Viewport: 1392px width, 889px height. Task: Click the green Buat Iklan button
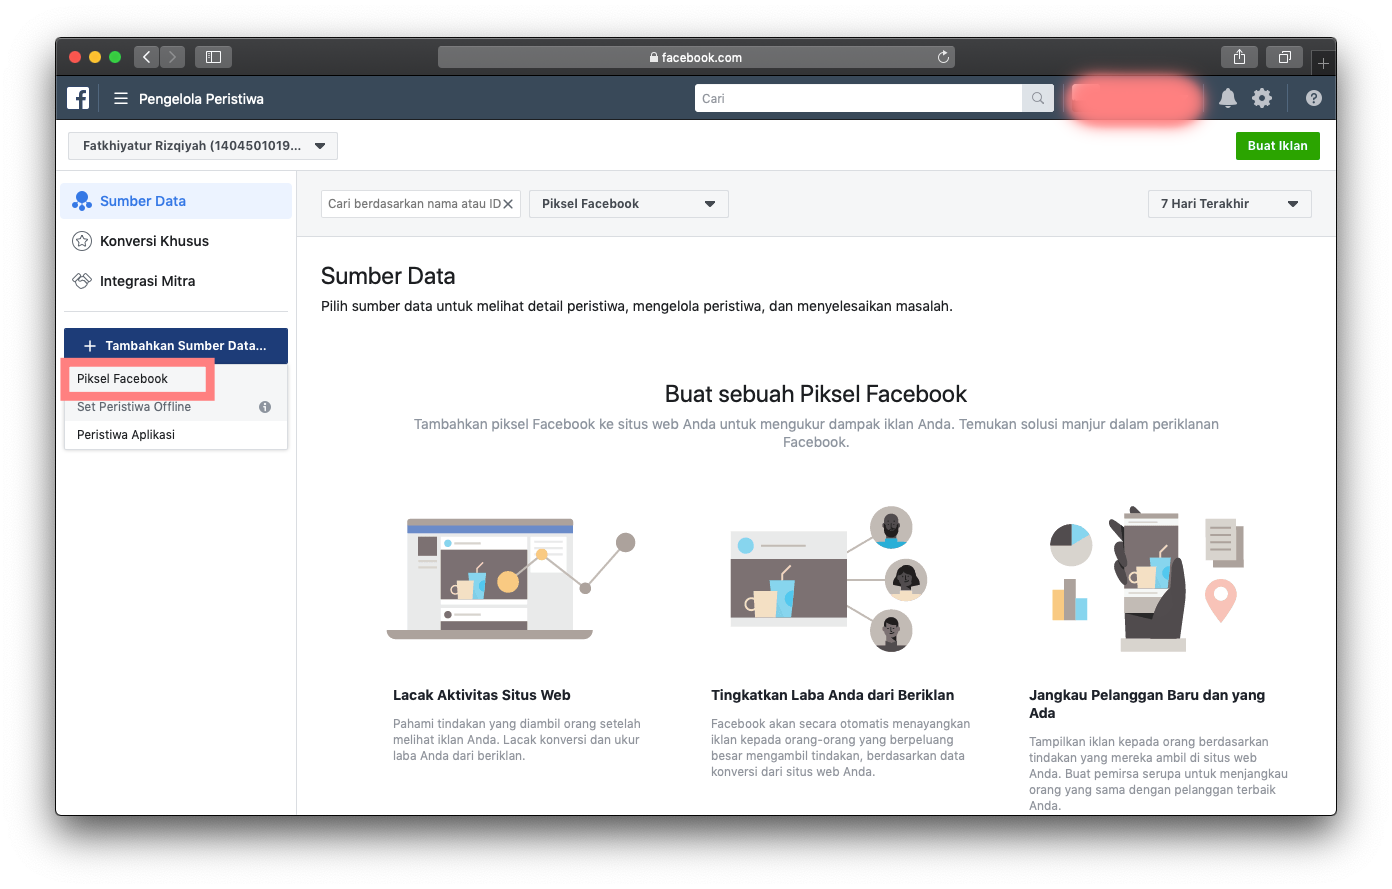tap(1278, 146)
